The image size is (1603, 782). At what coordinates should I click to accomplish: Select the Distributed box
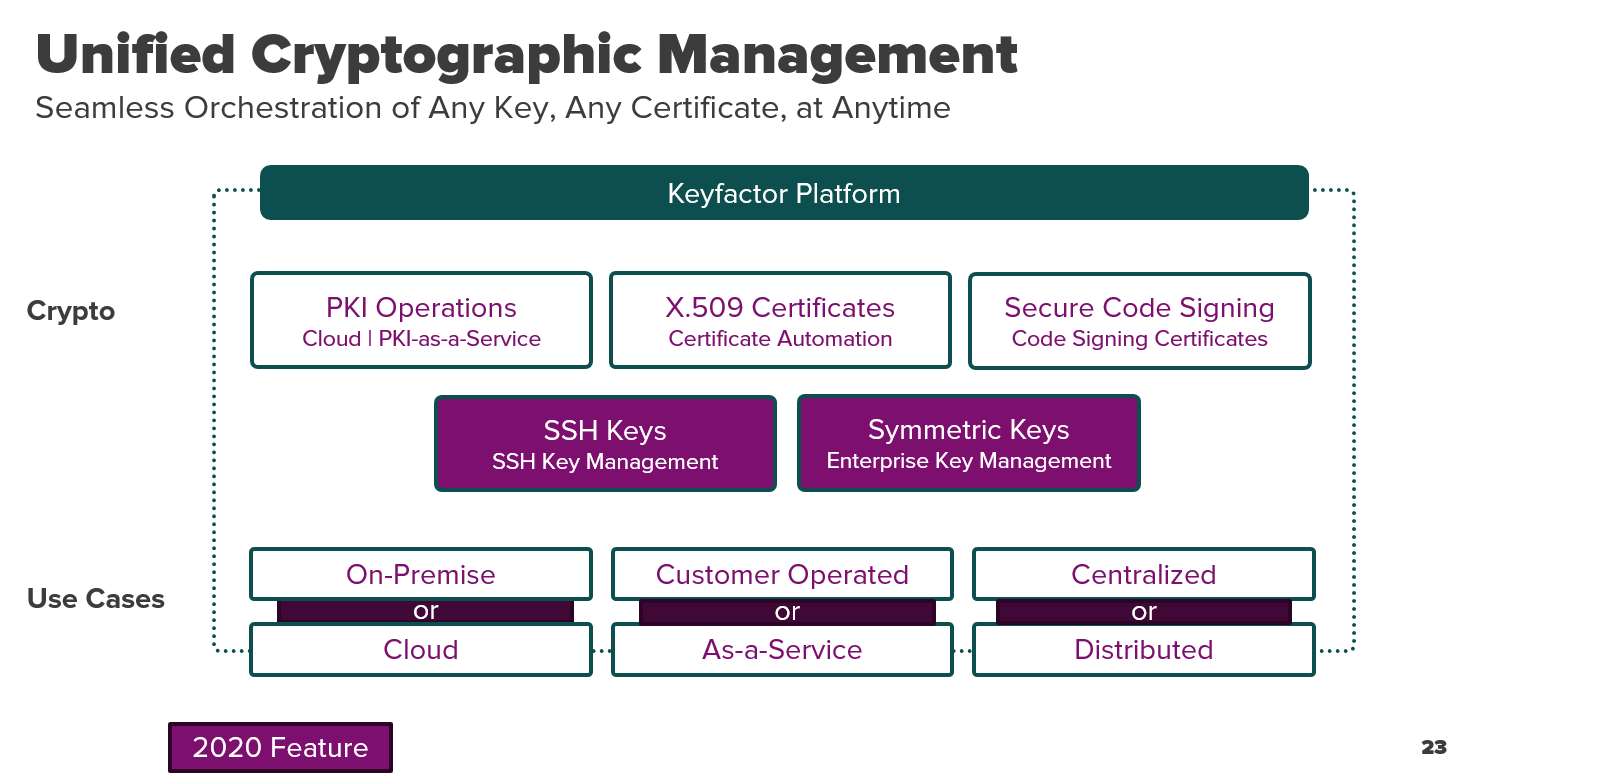(x=1144, y=649)
